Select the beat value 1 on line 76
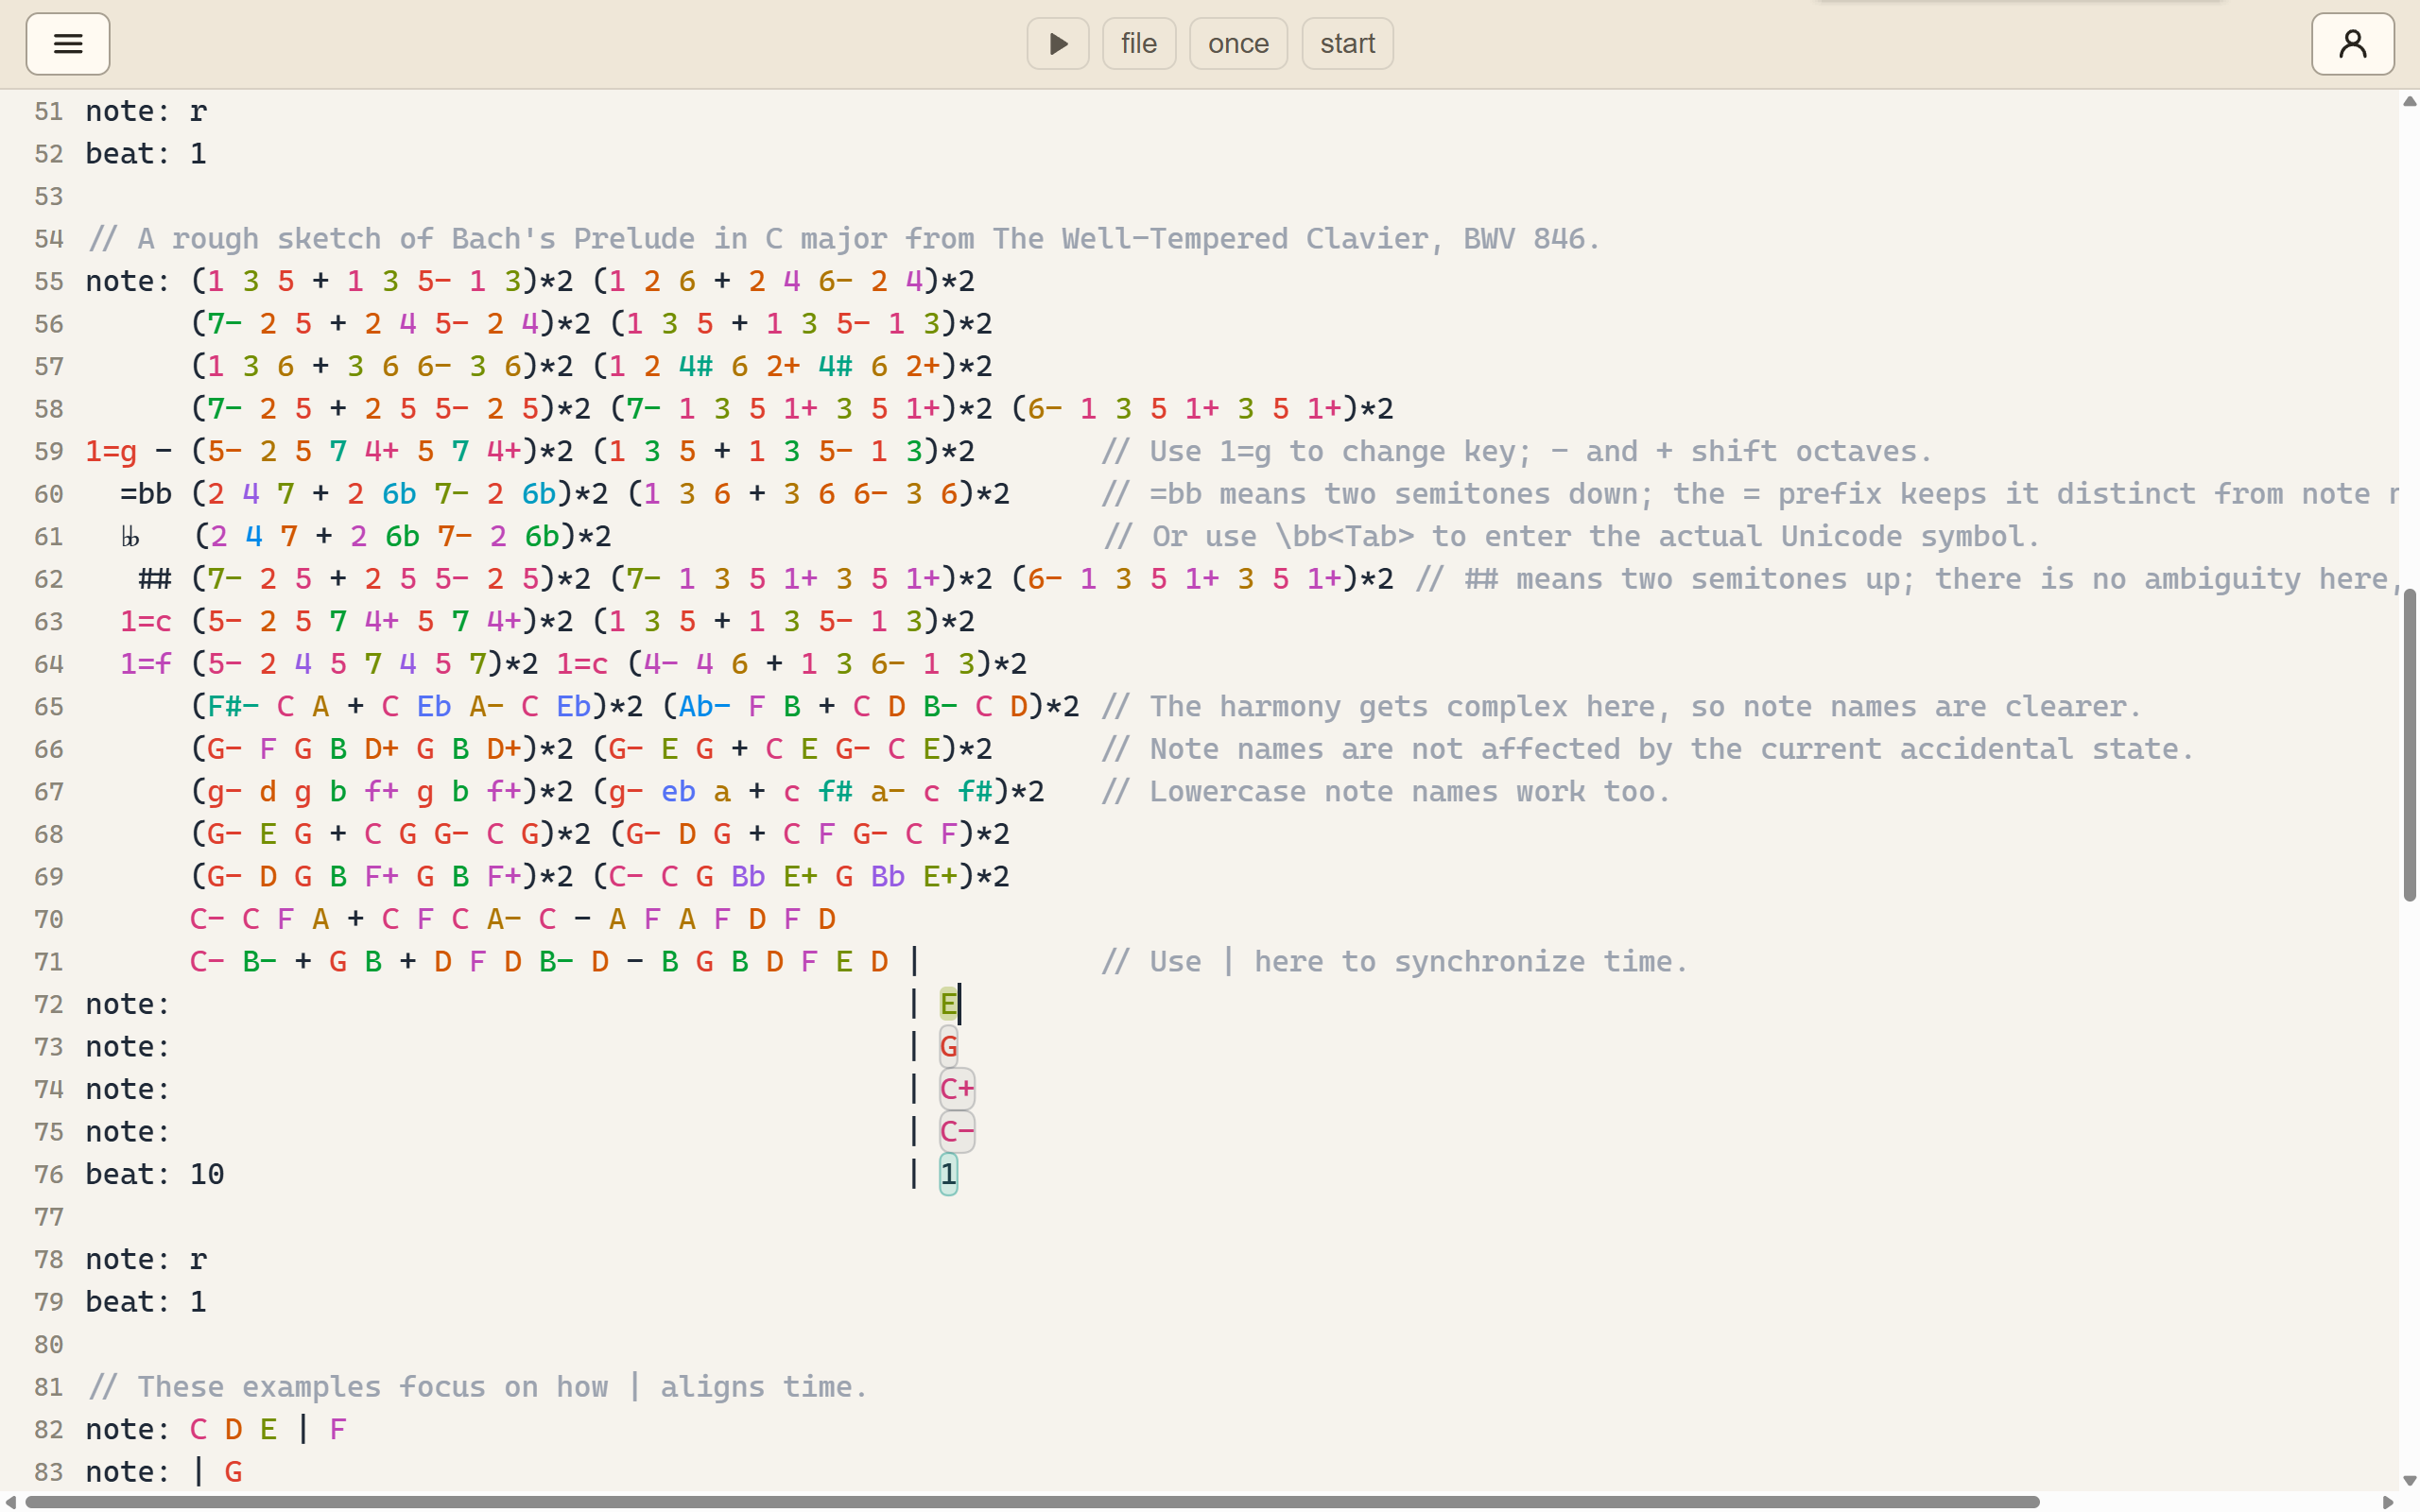 coord(948,1174)
